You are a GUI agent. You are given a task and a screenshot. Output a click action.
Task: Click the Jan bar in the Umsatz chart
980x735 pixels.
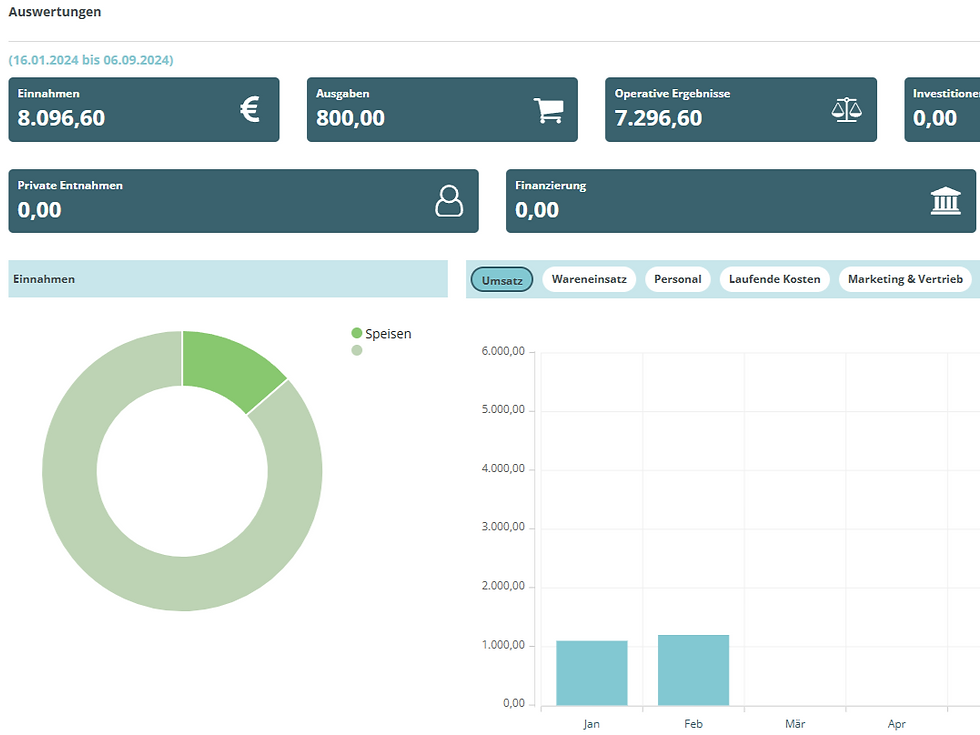click(591, 673)
